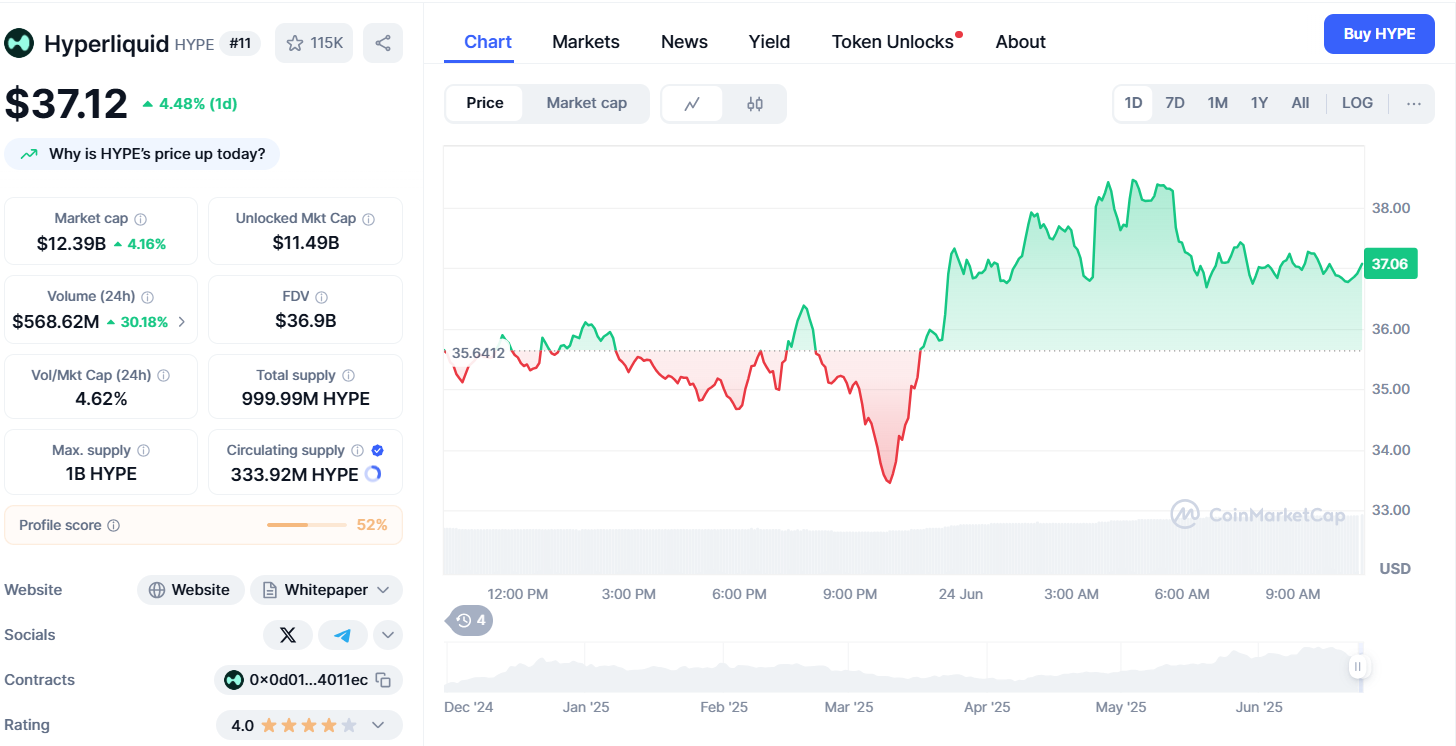Click the share icon button
The image size is (1456, 746).
(383, 43)
